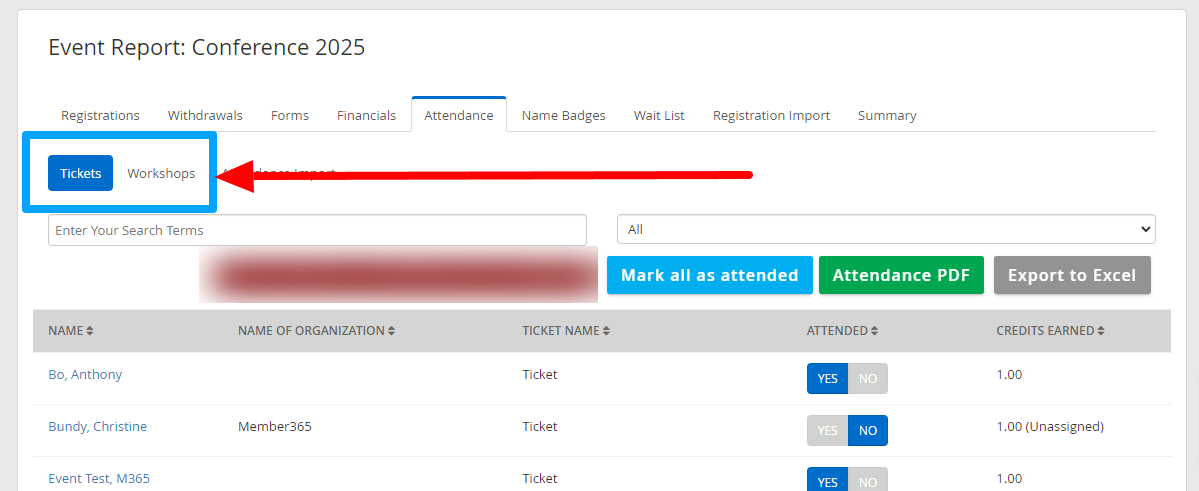Go to the Financials tab

(x=366, y=116)
